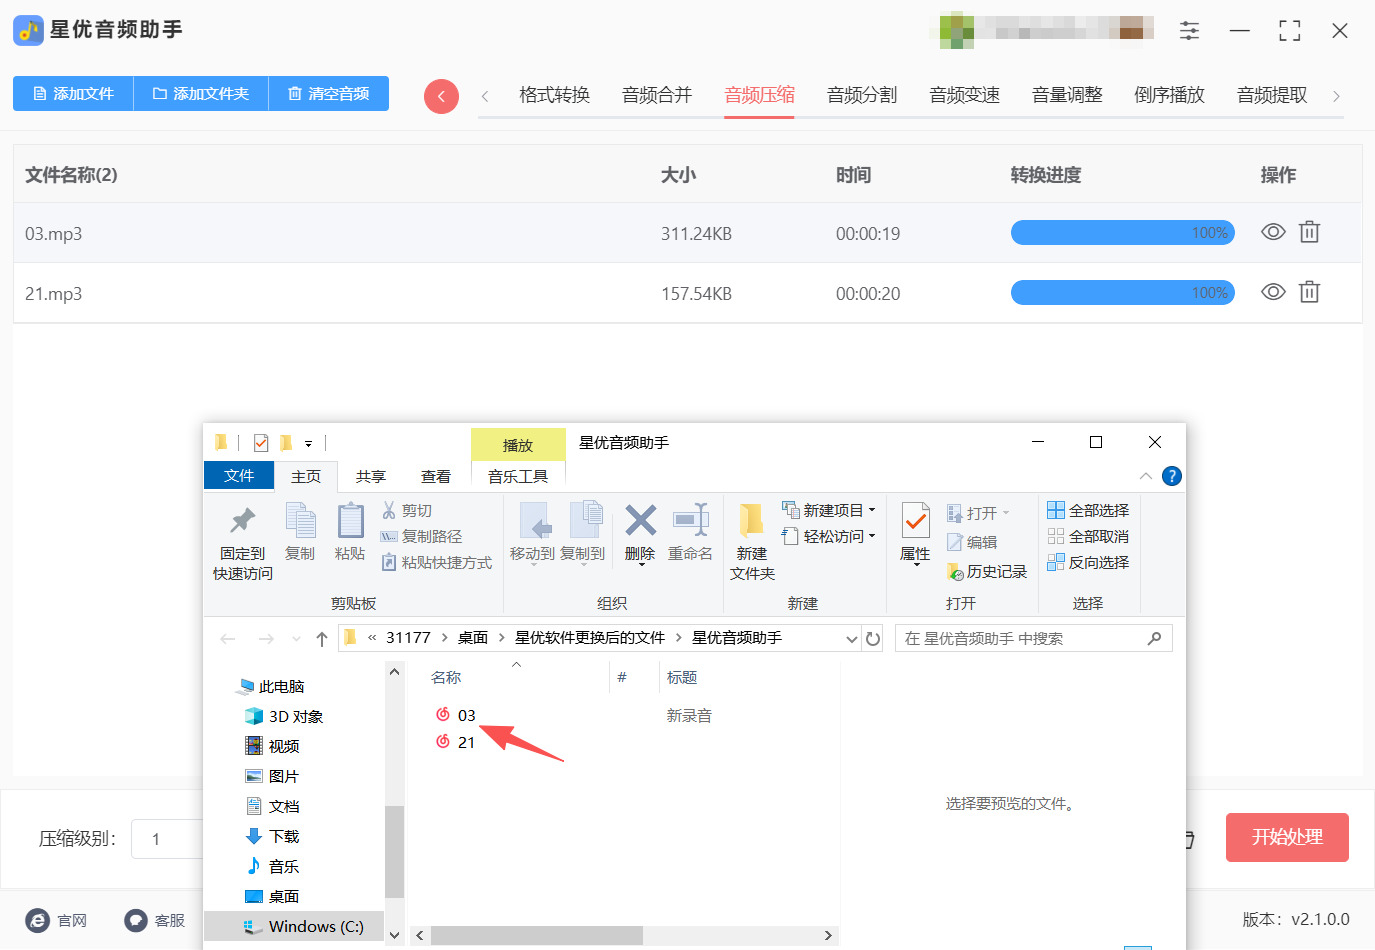Select the 音乐工具 ribbon tab
This screenshot has height=950, width=1375.
(x=518, y=476)
